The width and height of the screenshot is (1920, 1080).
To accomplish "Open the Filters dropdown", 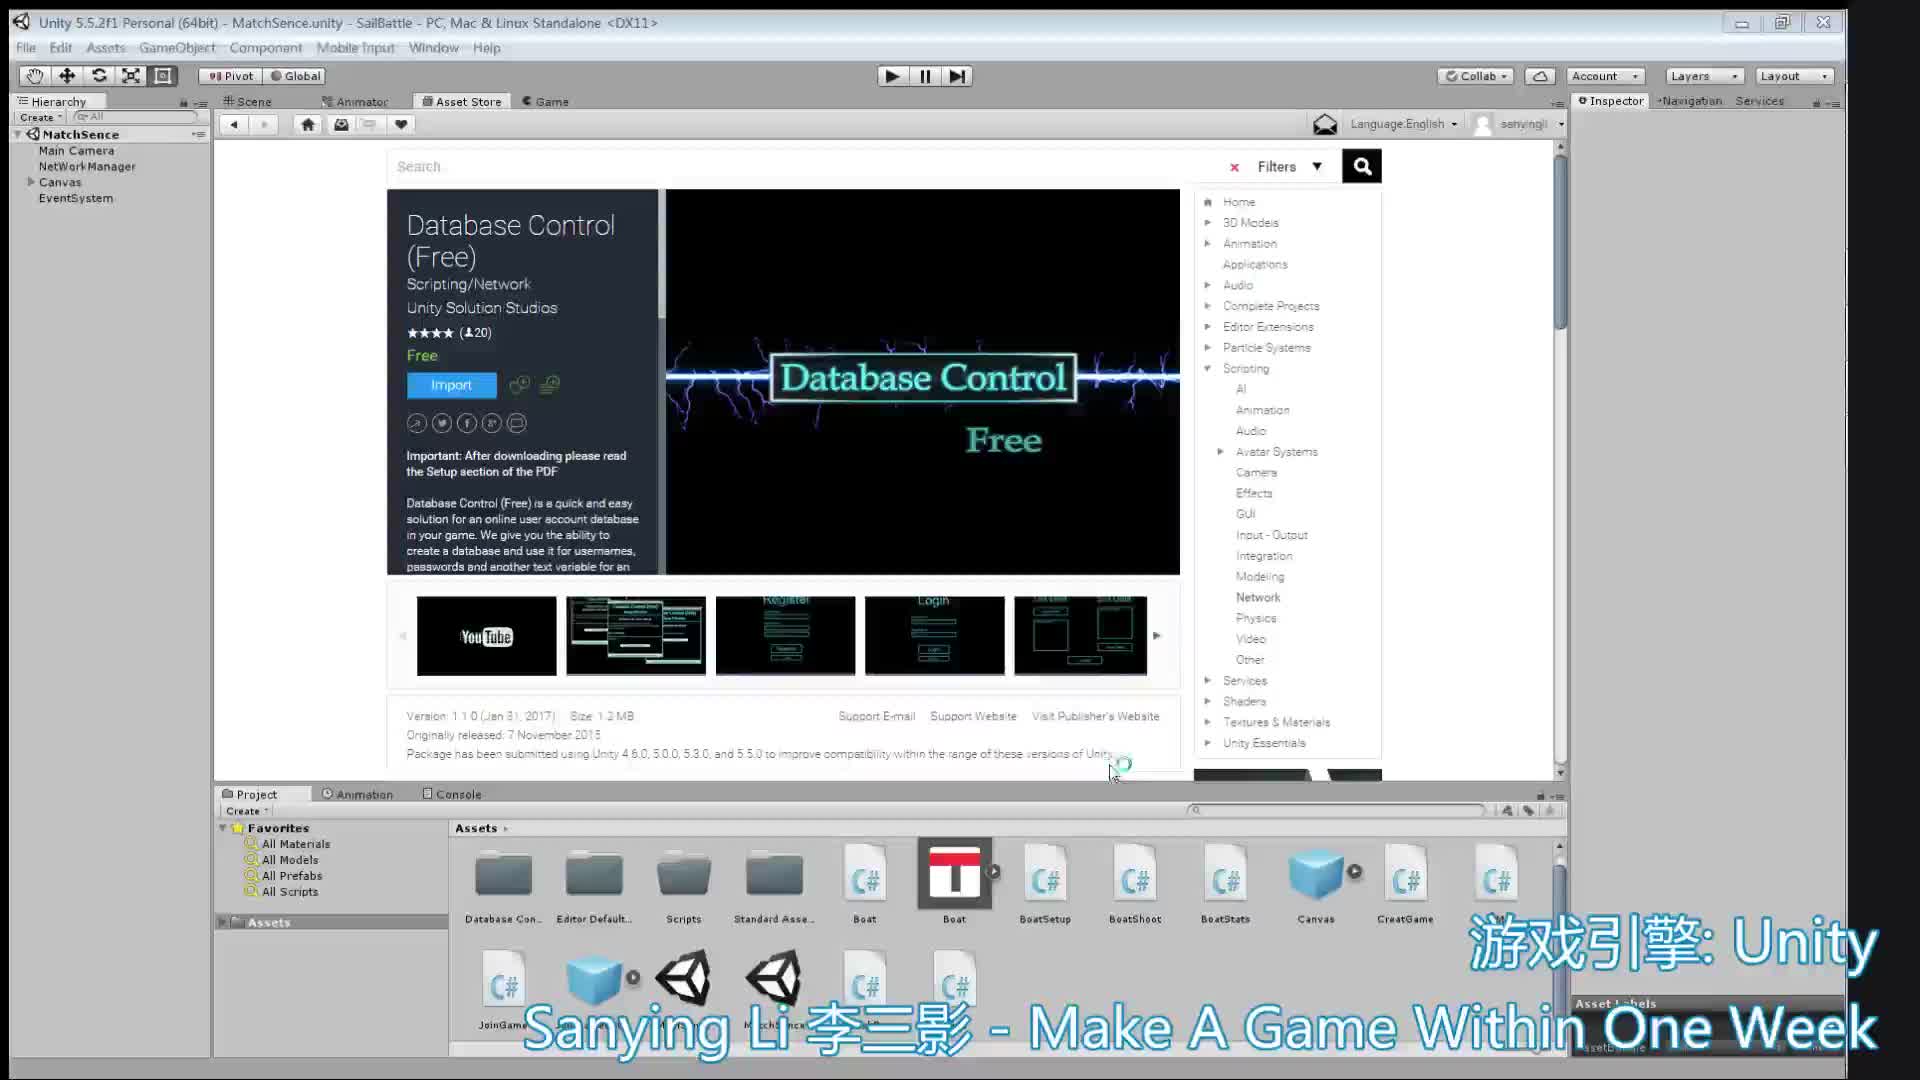I will pos(1289,167).
